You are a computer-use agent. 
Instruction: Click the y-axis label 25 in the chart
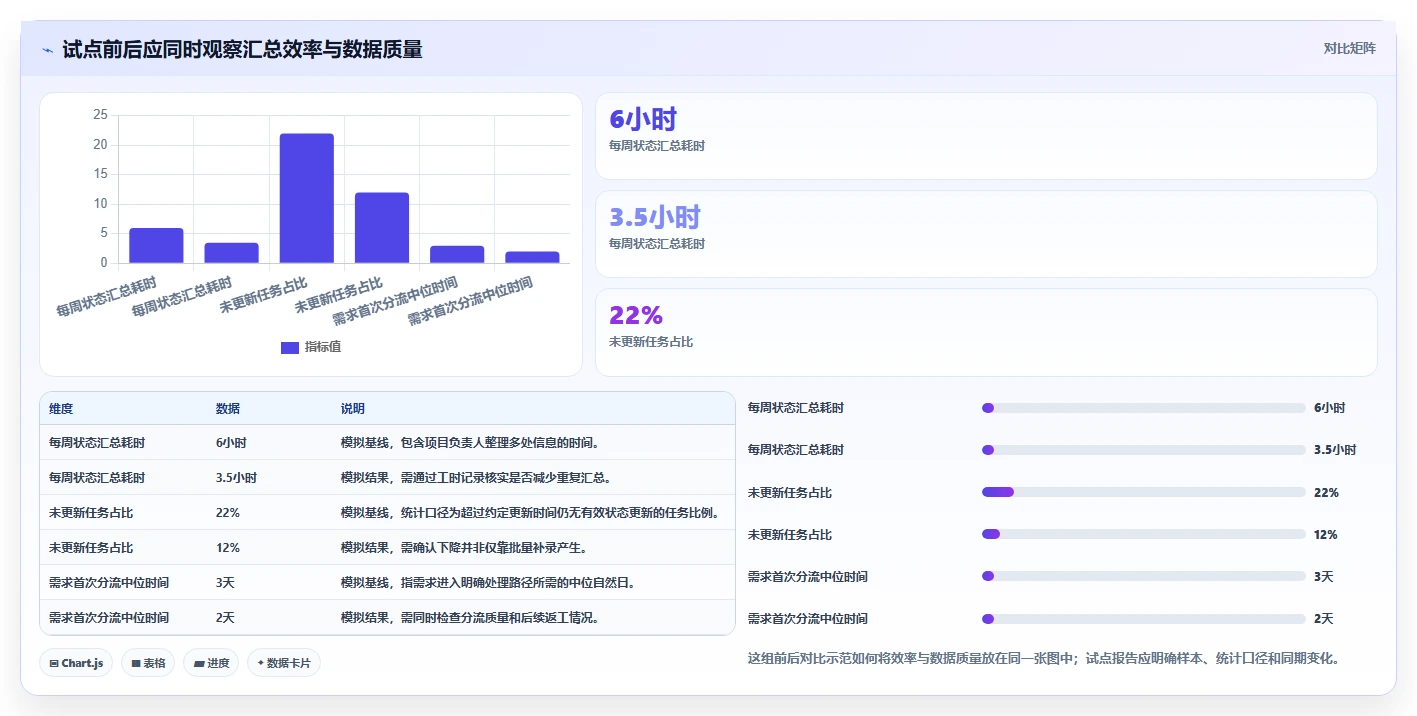(x=100, y=115)
